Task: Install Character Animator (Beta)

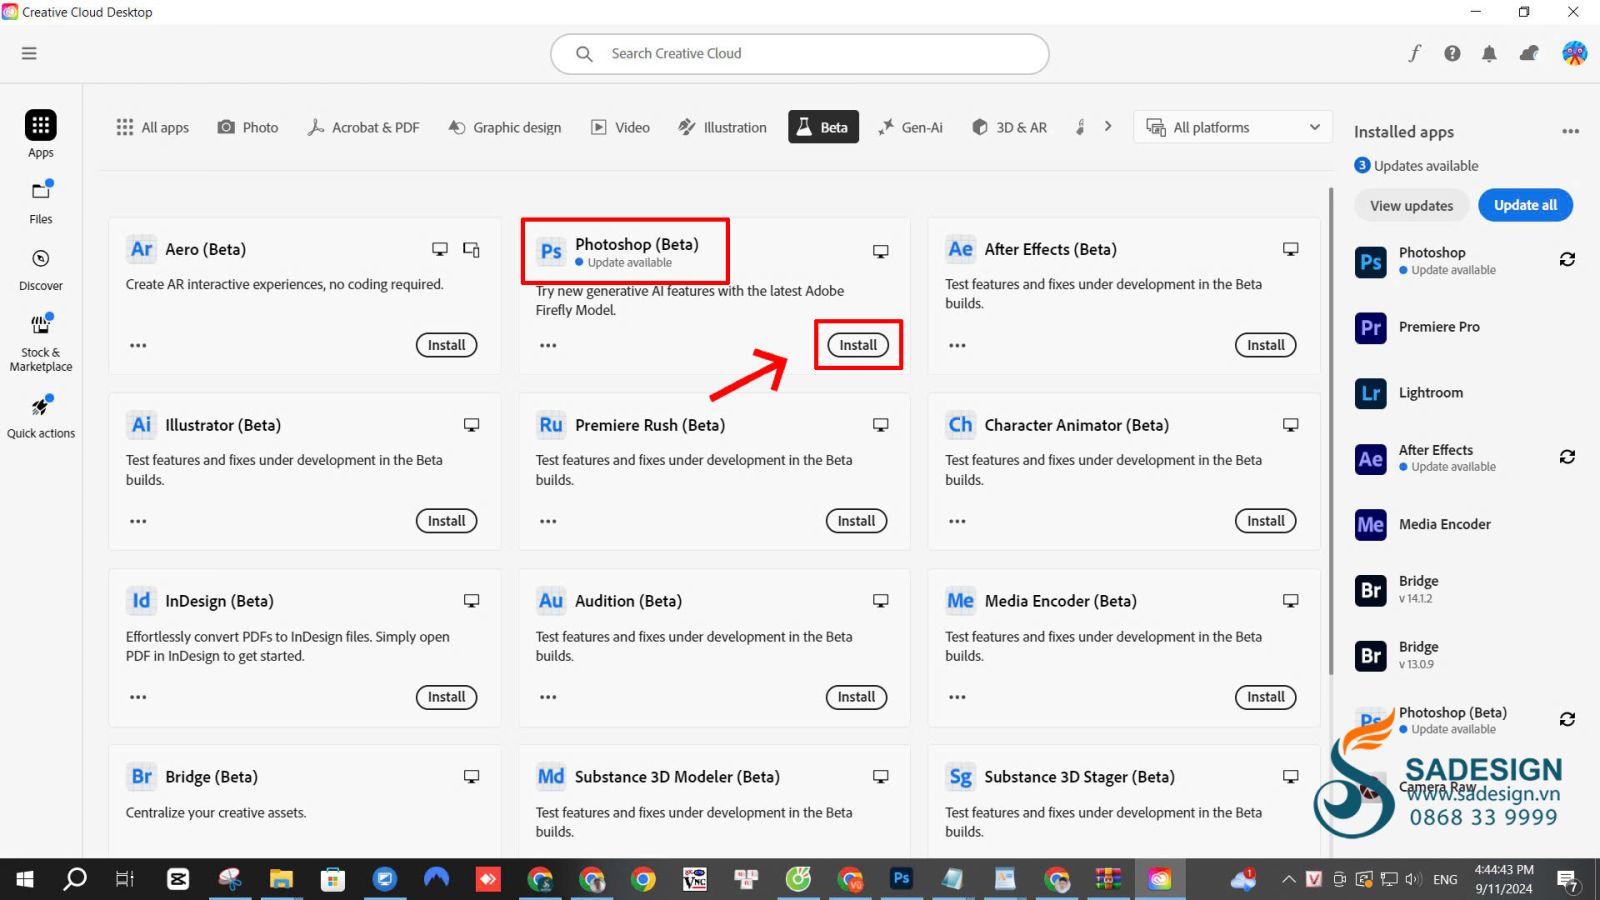Action: pyautogui.click(x=1266, y=521)
